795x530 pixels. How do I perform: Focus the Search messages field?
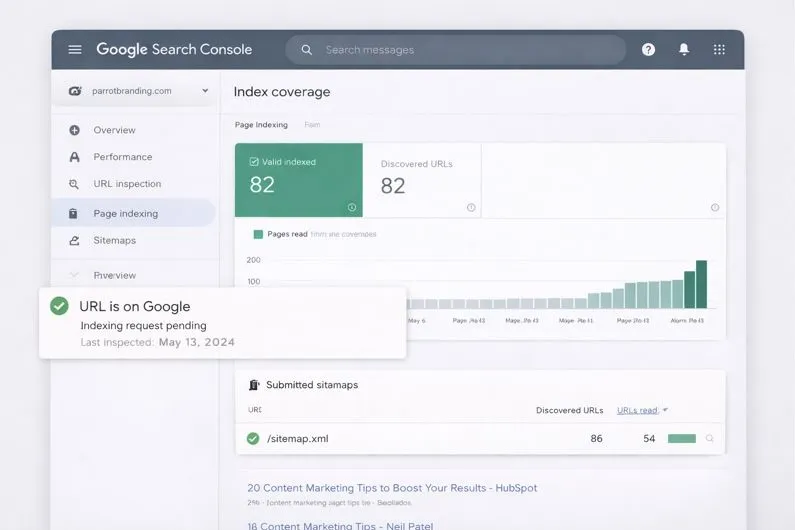click(x=456, y=50)
